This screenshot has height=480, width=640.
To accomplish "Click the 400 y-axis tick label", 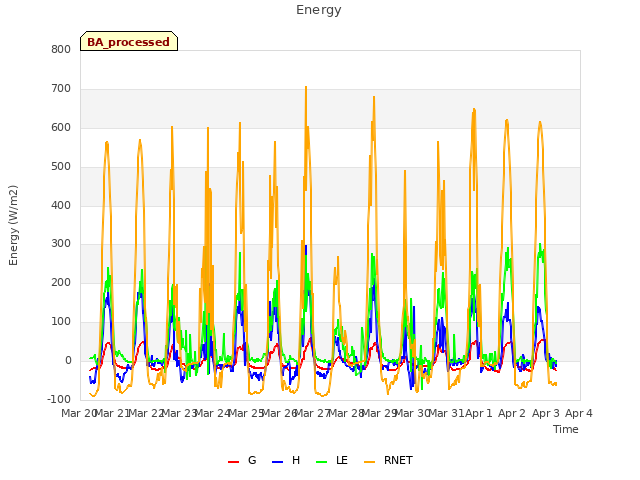I will [61, 205].
